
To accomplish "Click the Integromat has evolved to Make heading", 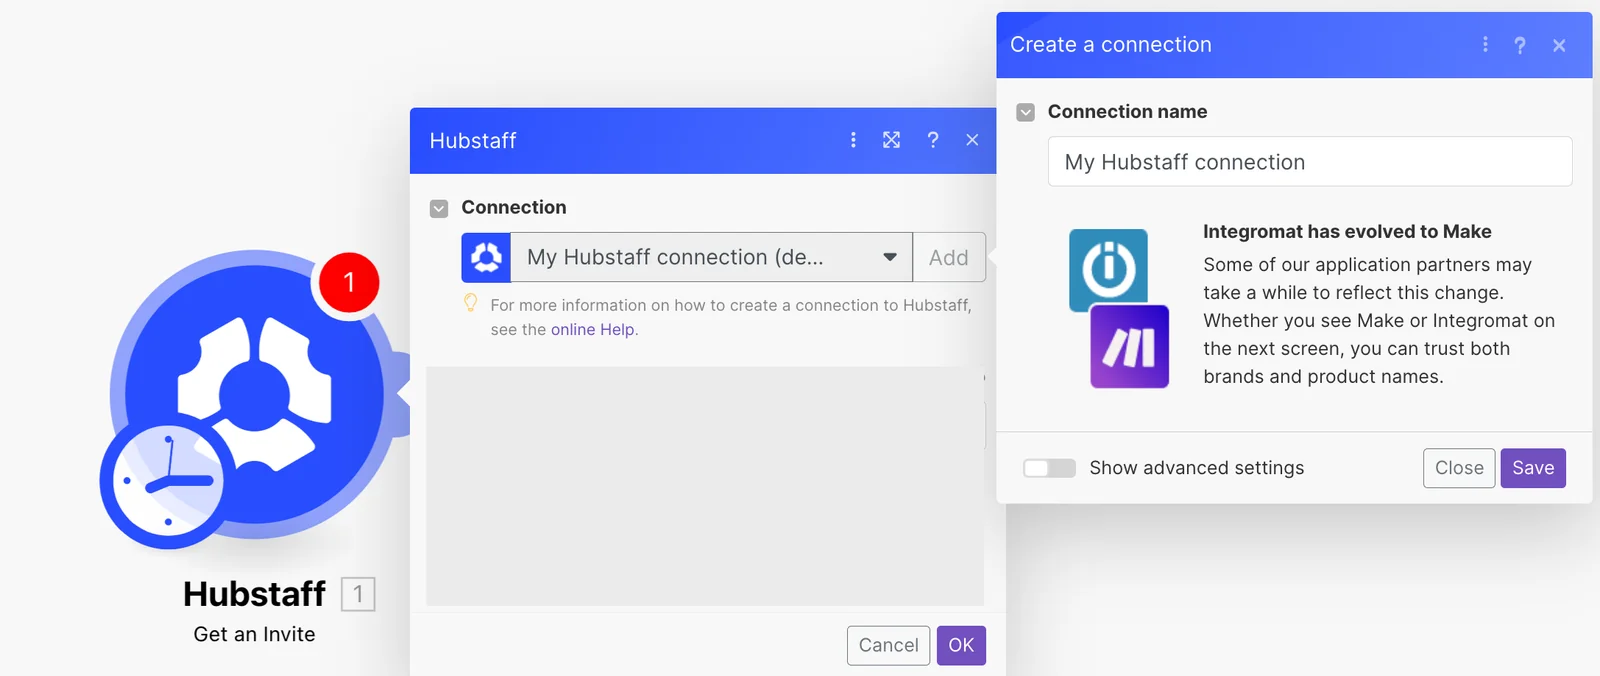I will (1347, 231).
